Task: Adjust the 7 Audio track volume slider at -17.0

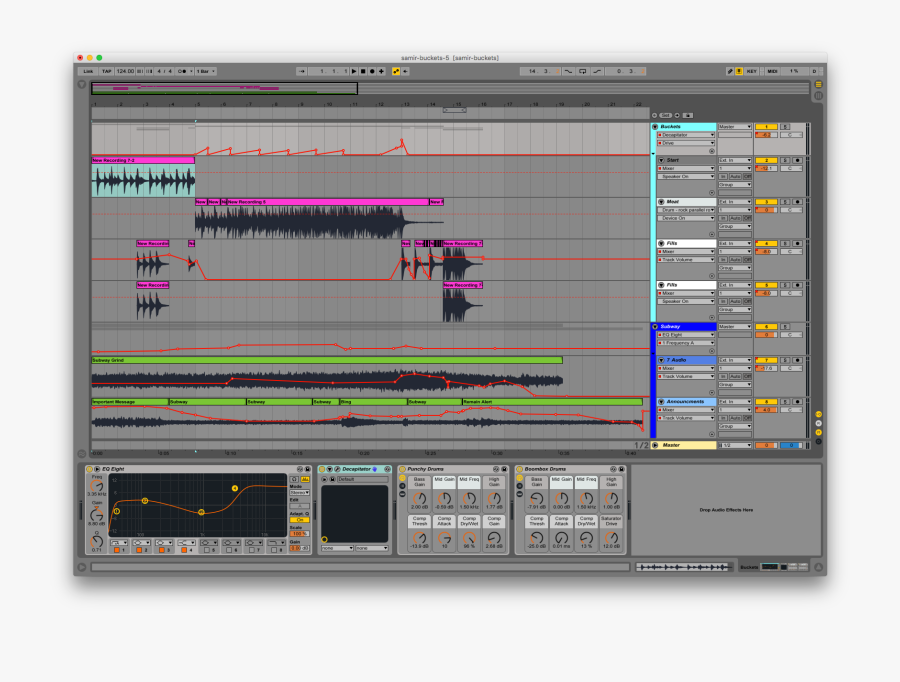Action: [766, 369]
